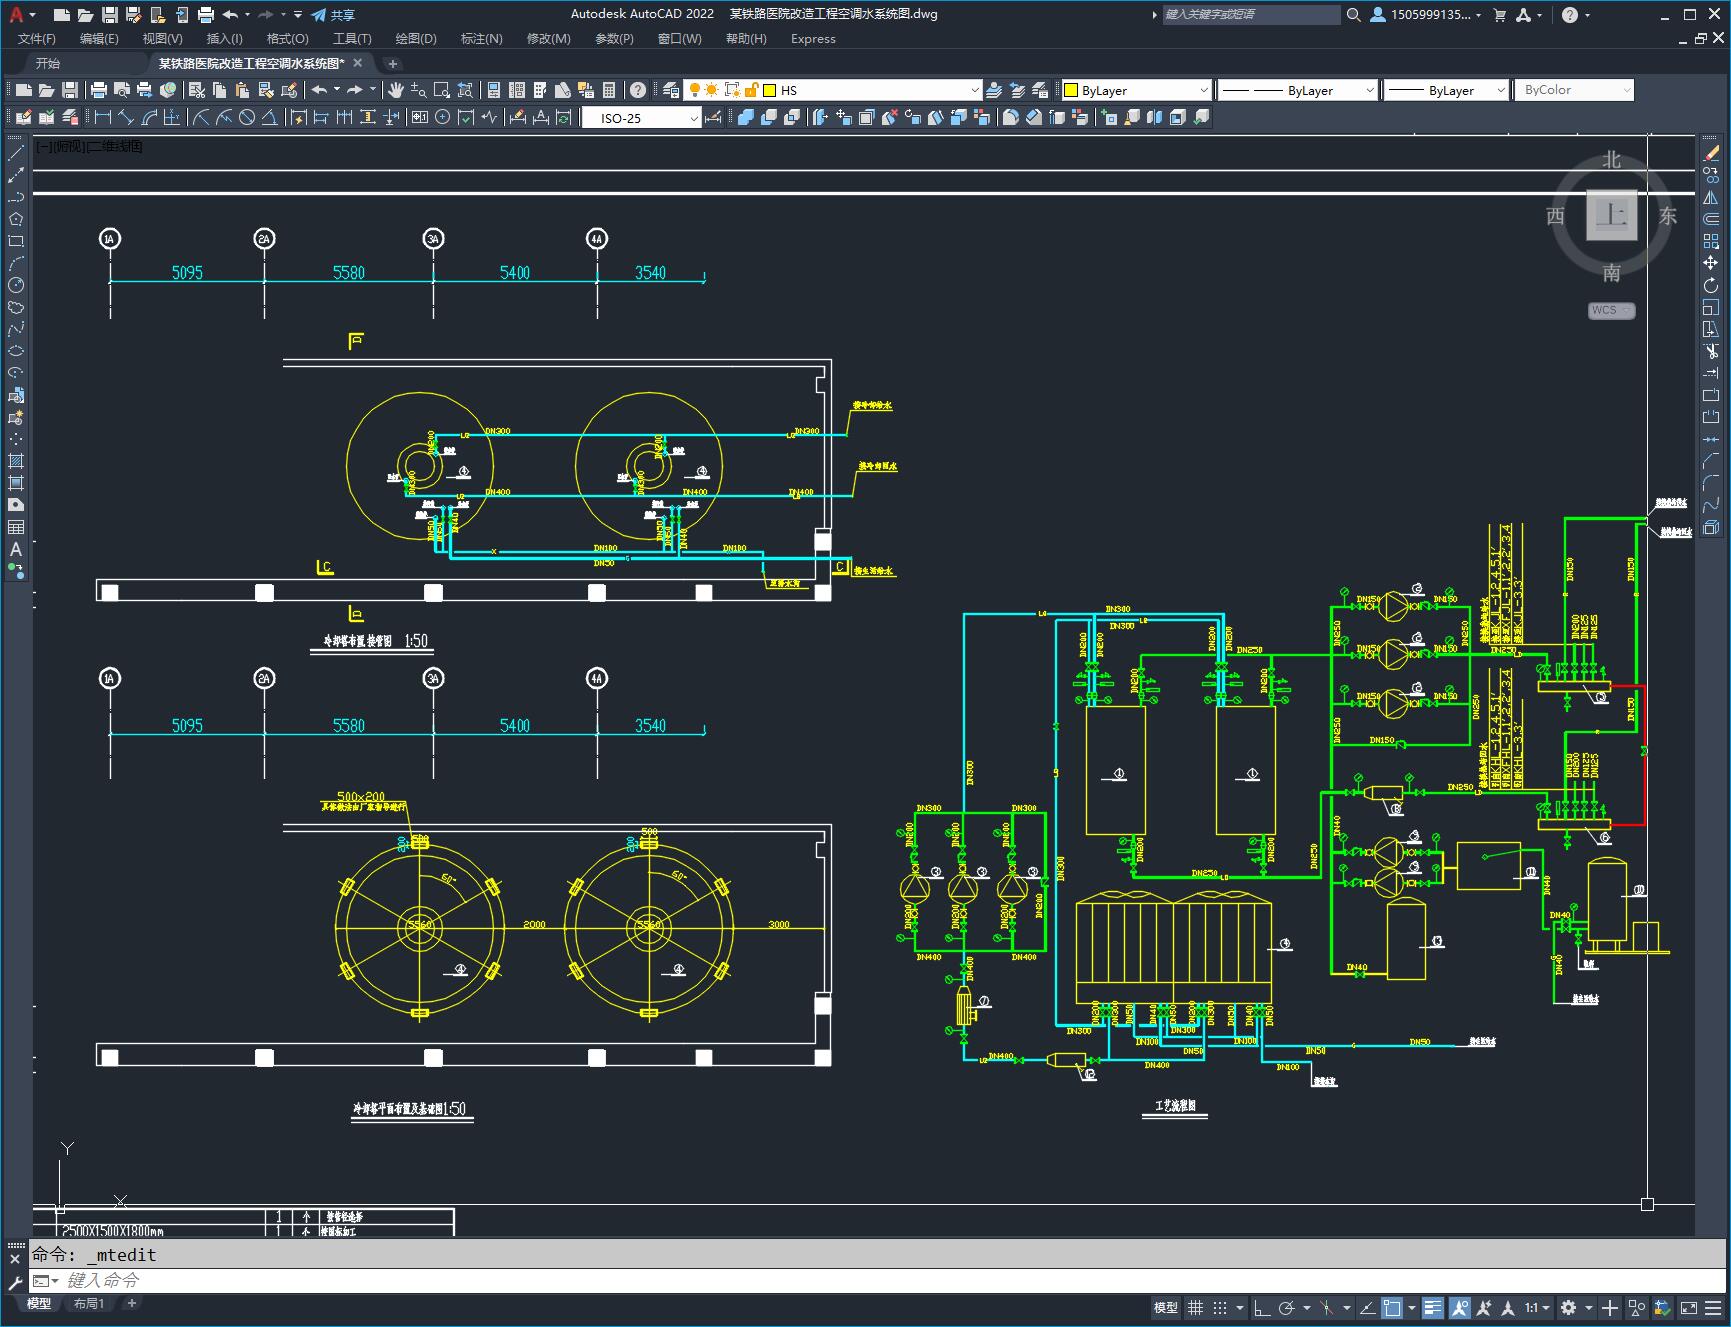Click the Plot printer icon in quick access

tap(206, 15)
